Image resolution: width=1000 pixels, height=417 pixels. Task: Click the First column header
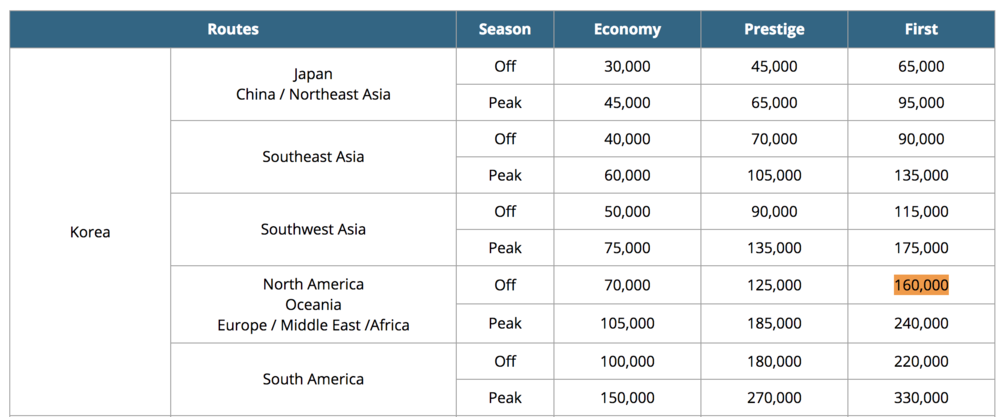(x=921, y=29)
